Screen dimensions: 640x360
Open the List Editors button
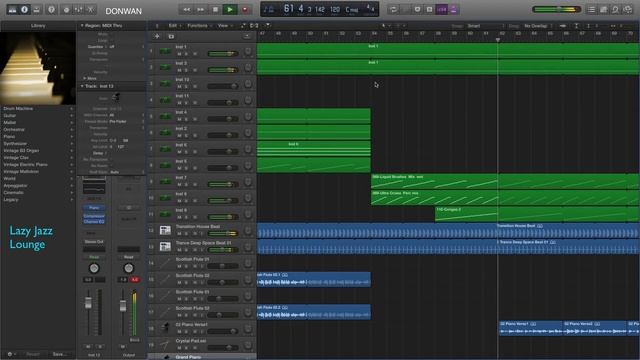[x=591, y=10]
